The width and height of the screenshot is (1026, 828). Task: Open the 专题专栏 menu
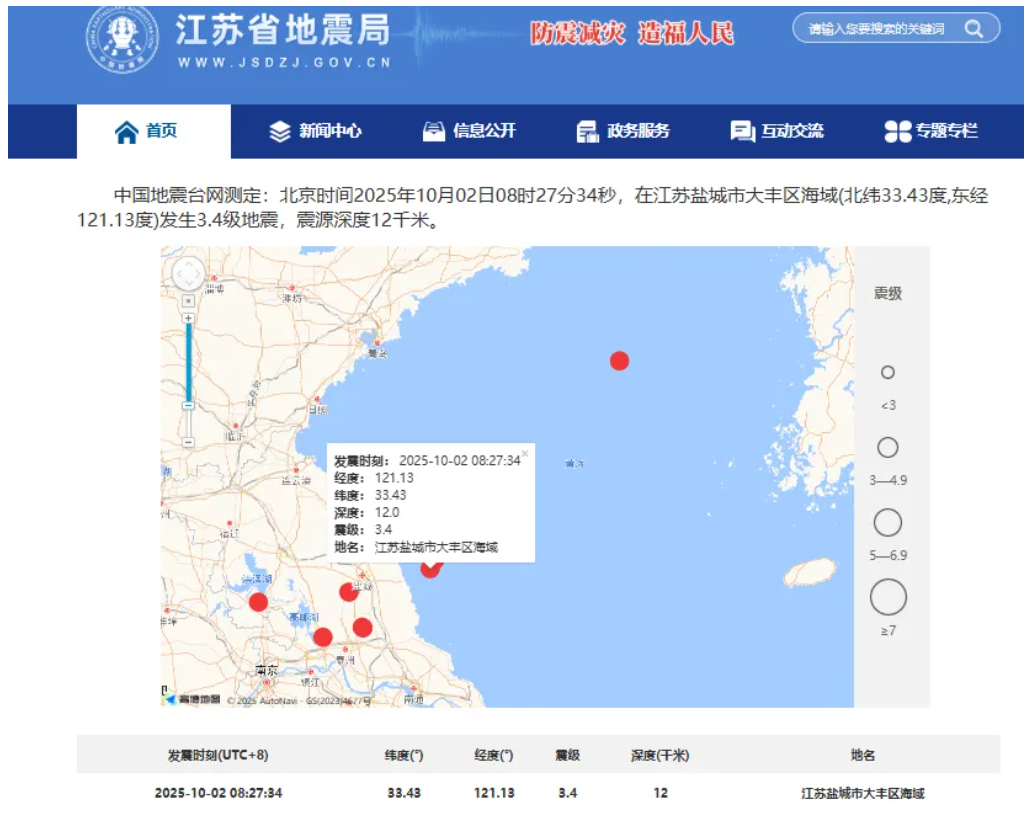click(931, 131)
